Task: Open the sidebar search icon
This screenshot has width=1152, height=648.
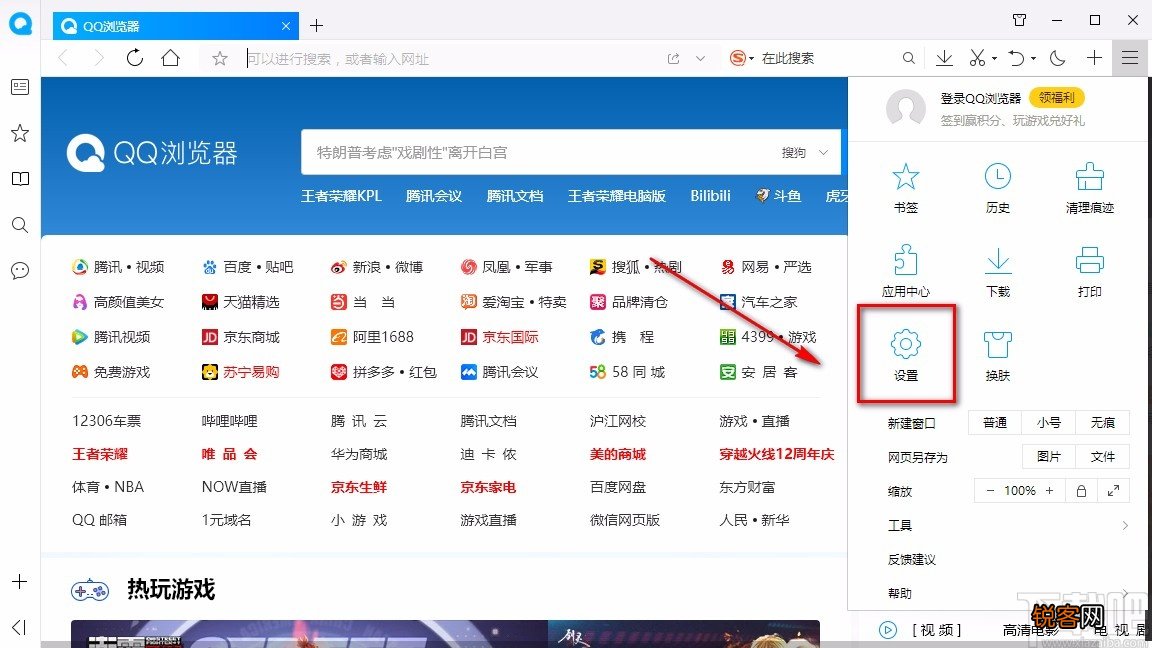Action: 20,225
